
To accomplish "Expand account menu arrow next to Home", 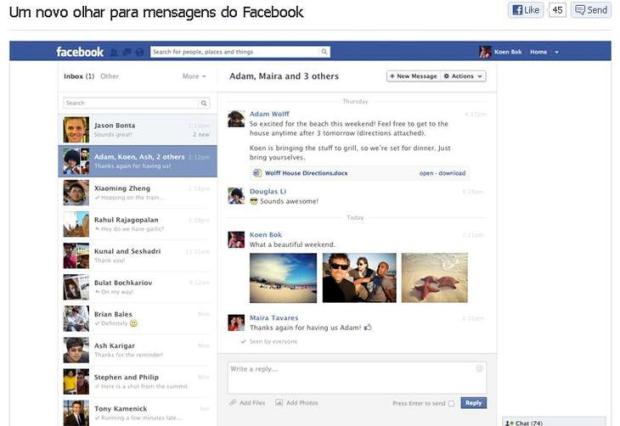I will click(556, 52).
